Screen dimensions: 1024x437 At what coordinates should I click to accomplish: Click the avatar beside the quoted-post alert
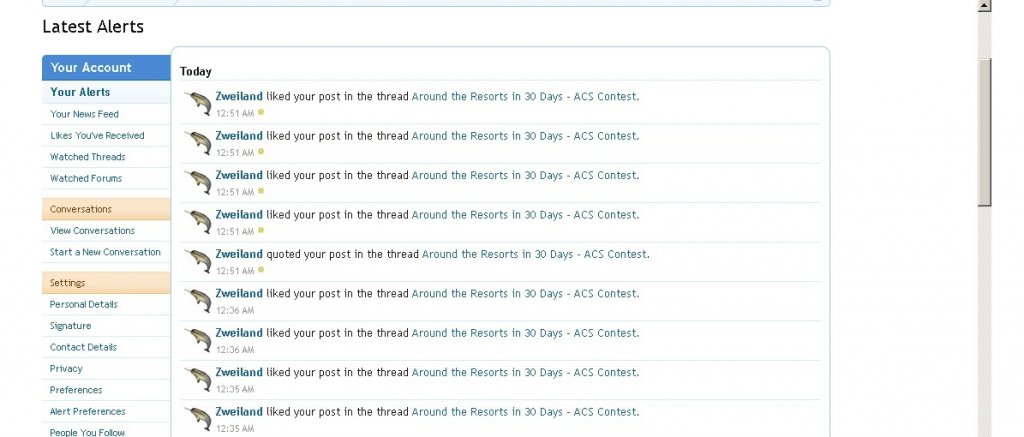[198, 261]
